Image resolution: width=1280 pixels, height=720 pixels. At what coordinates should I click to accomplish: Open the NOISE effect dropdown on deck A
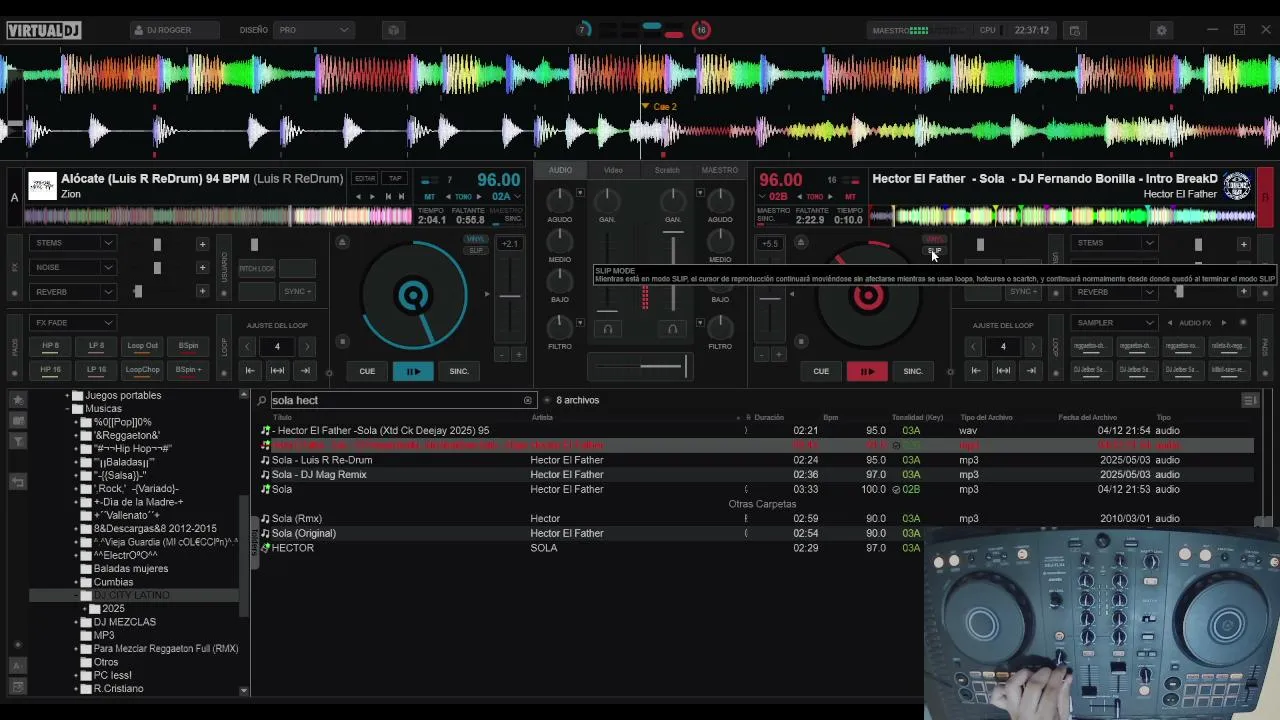coord(75,267)
